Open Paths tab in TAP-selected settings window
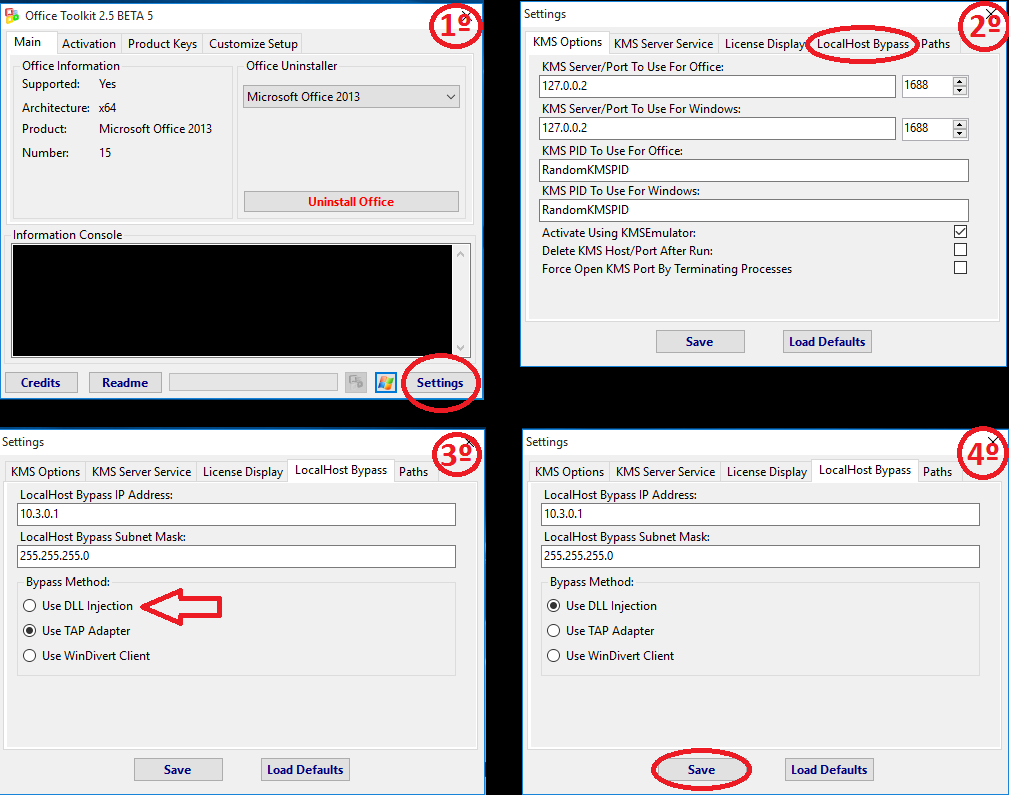 point(413,472)
